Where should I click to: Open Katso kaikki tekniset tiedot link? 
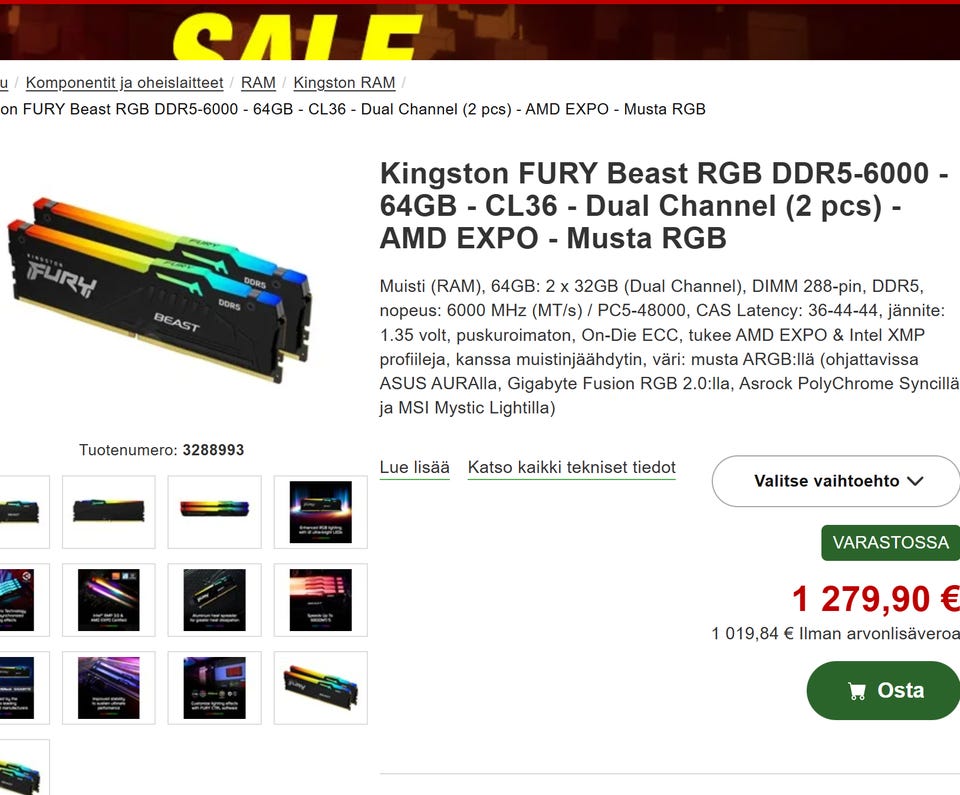pos(571,467)
